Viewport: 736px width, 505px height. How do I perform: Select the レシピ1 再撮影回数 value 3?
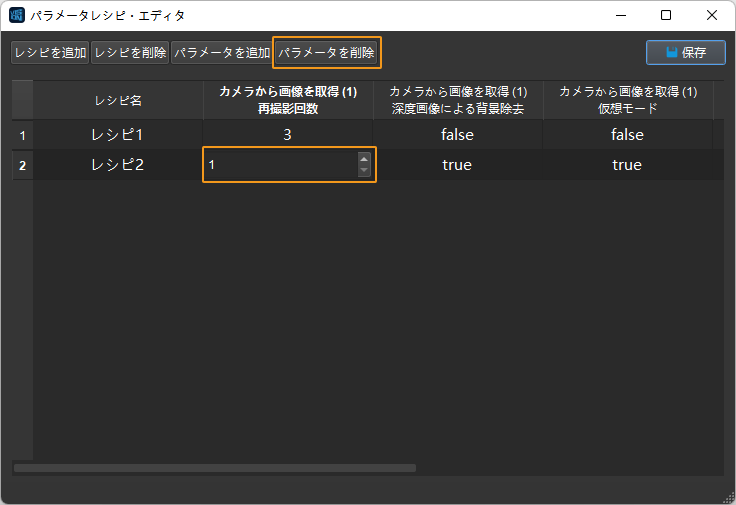pyautogui.click(x=288, y=135)
